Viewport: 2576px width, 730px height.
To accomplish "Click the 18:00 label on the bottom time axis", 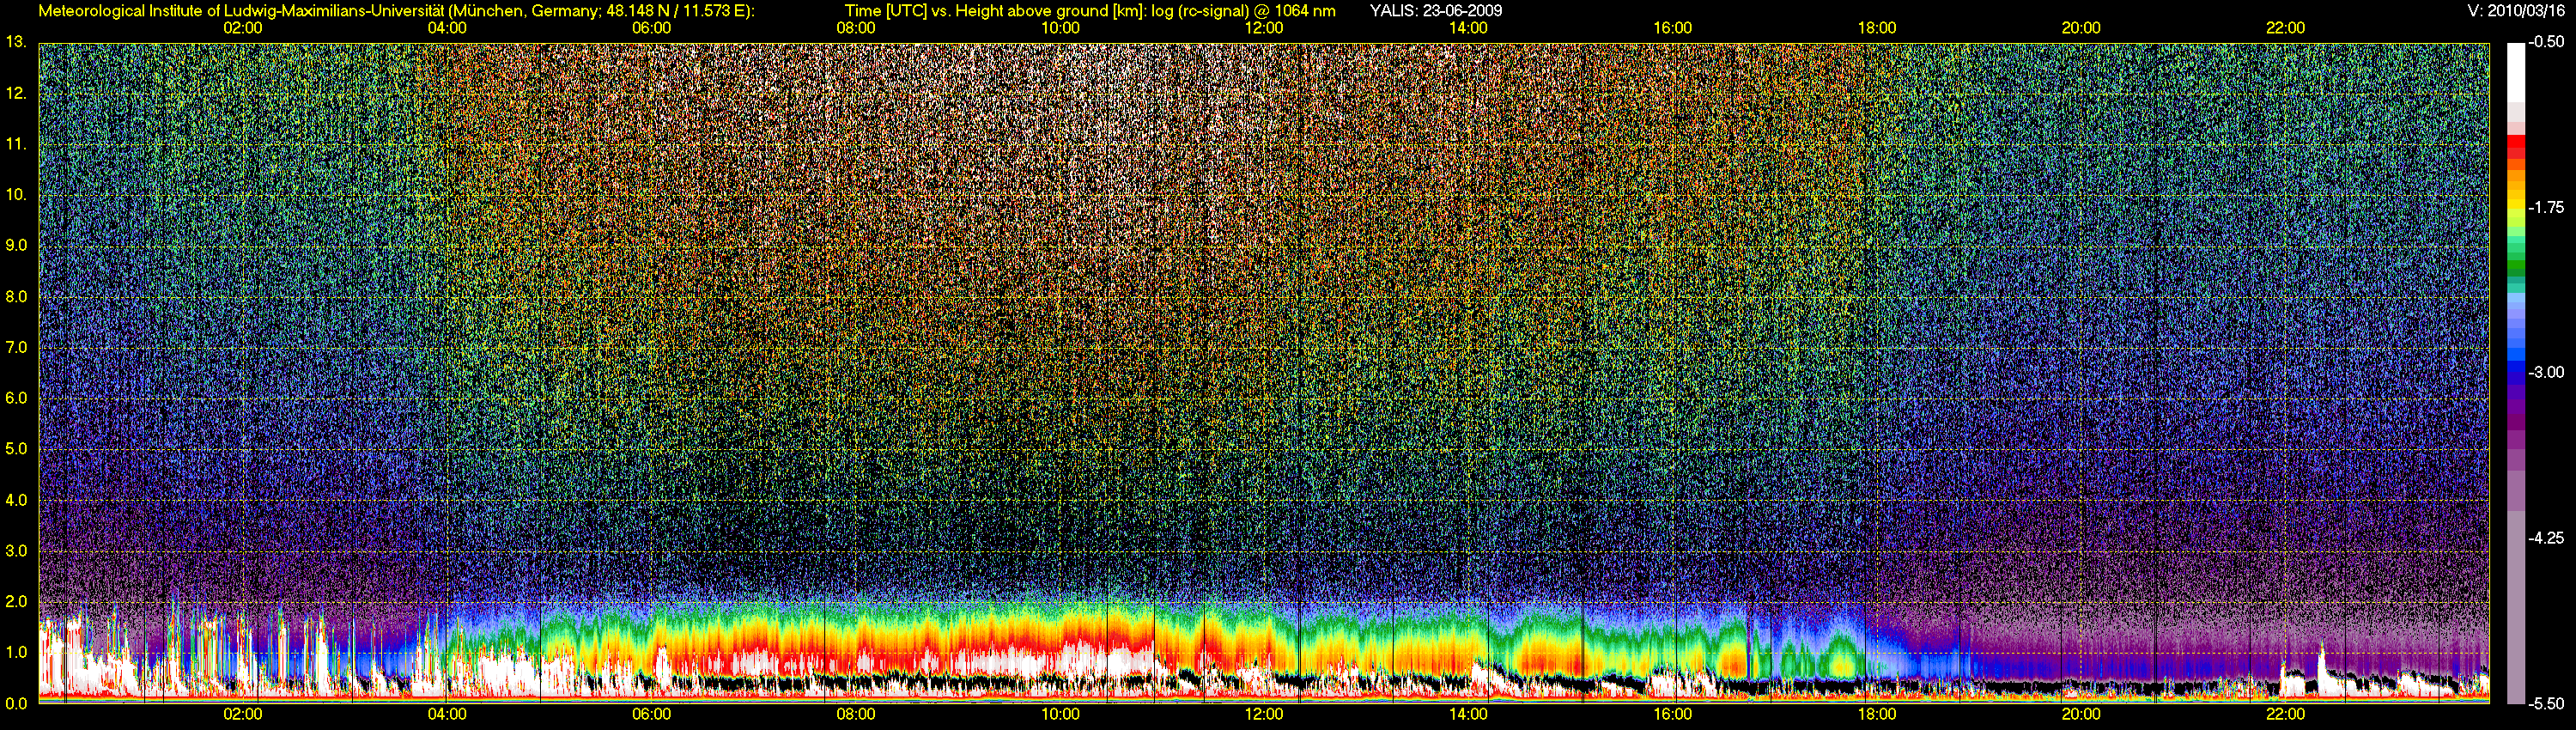I will pyautogui.click(x=1877, y=714).
